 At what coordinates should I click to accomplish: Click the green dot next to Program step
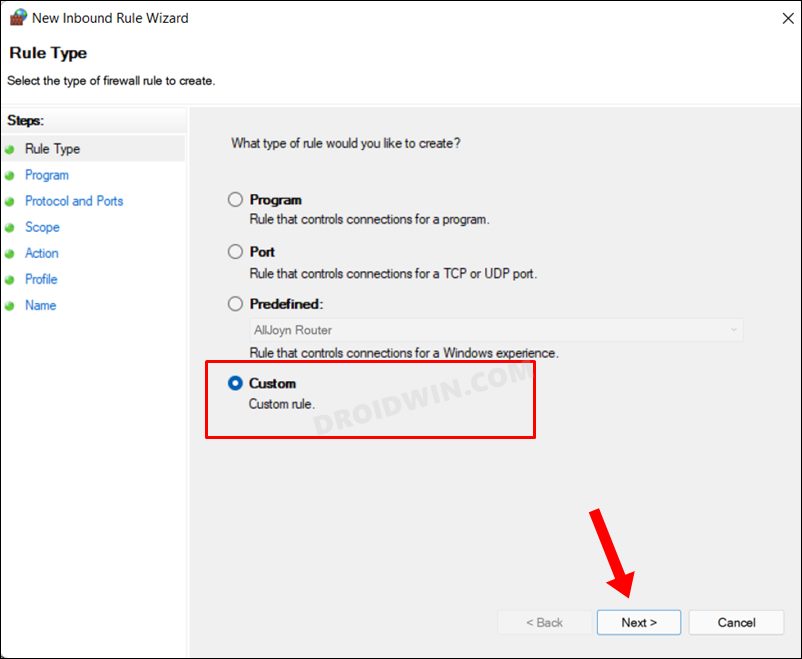pyautogui.click(x=11, y=174)
